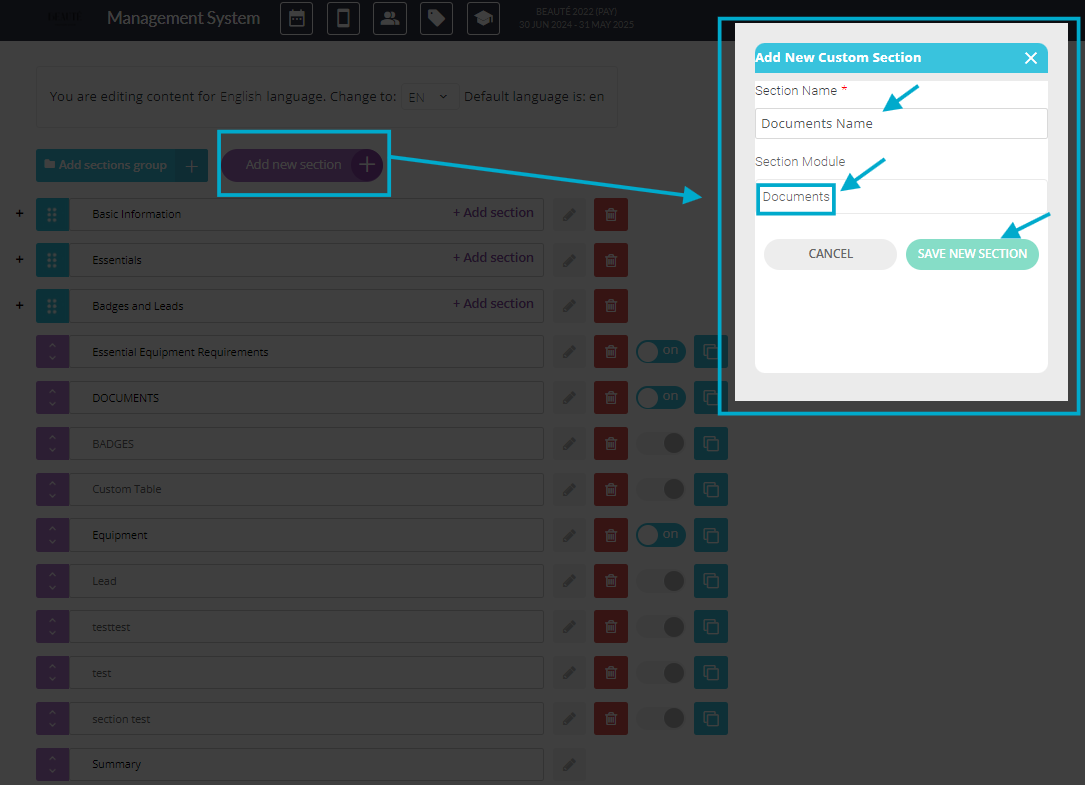This screenshot has height=785, width=1085.
Task: Click Add section link in Badges and Leads
Action: (493, 304)
